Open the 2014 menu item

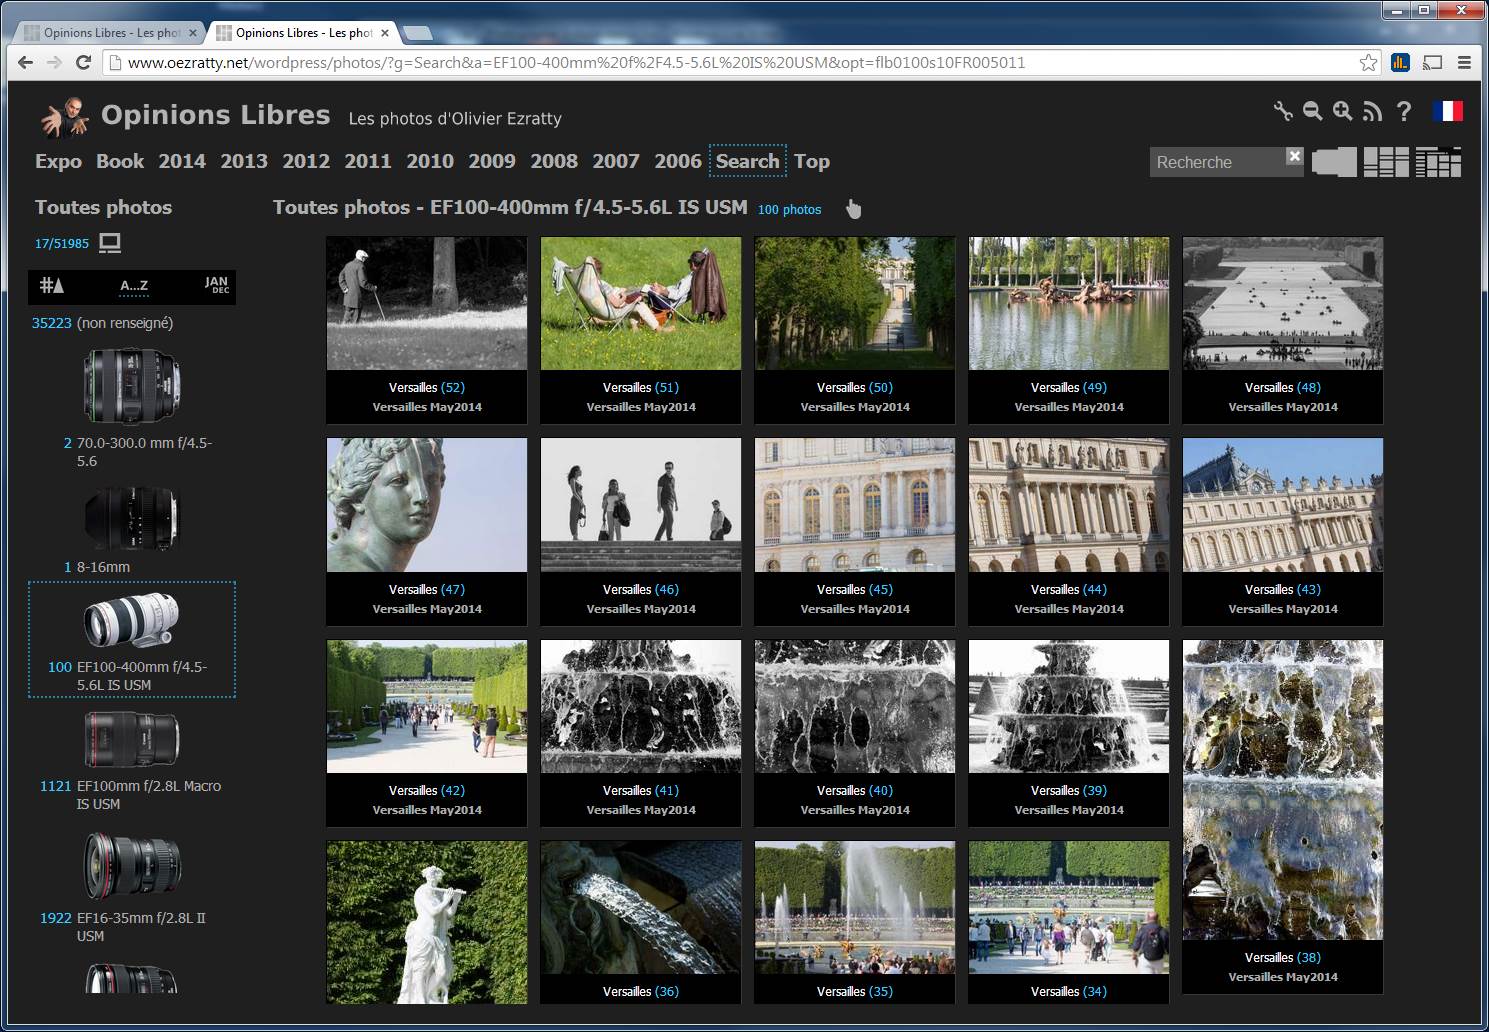point(181,161)
